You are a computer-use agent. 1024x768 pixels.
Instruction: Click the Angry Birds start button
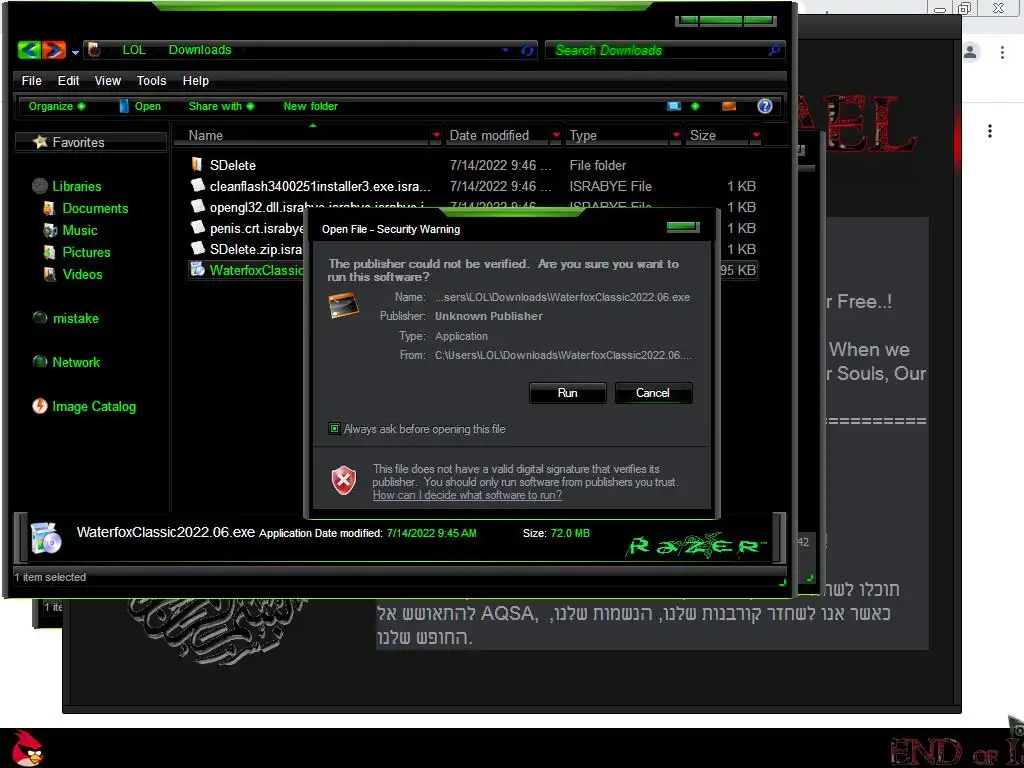27,748
